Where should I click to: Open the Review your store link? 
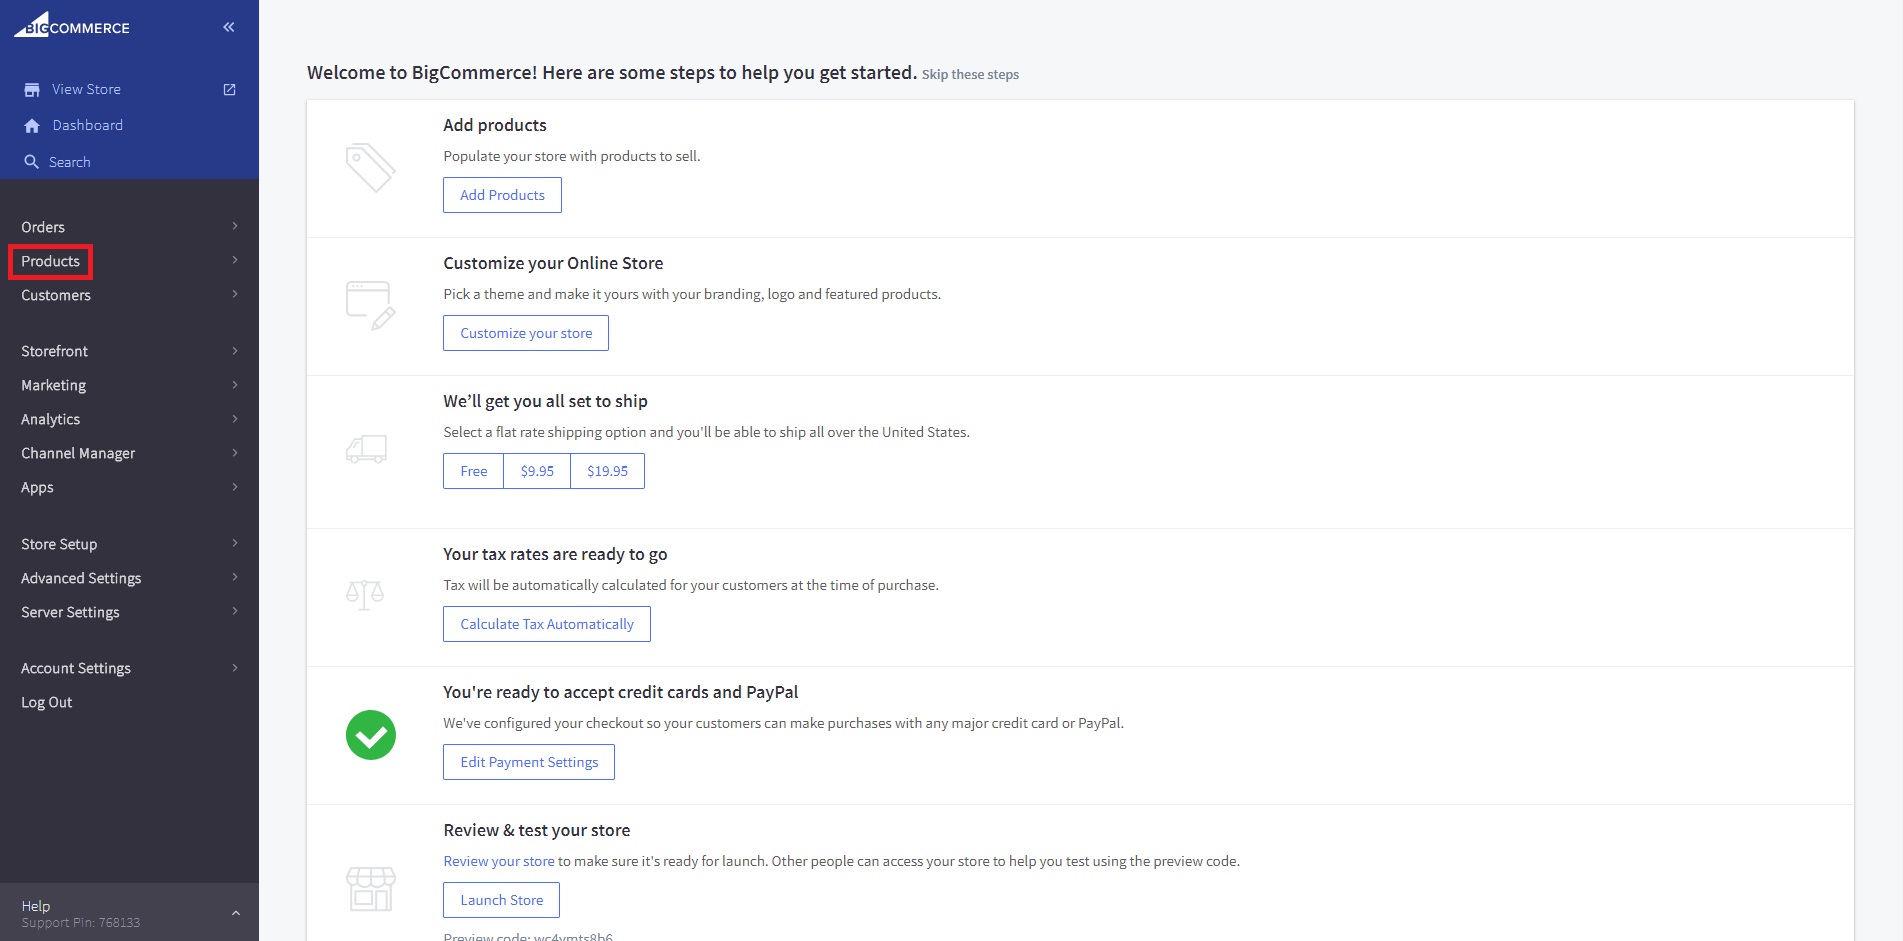pos(499,861)
